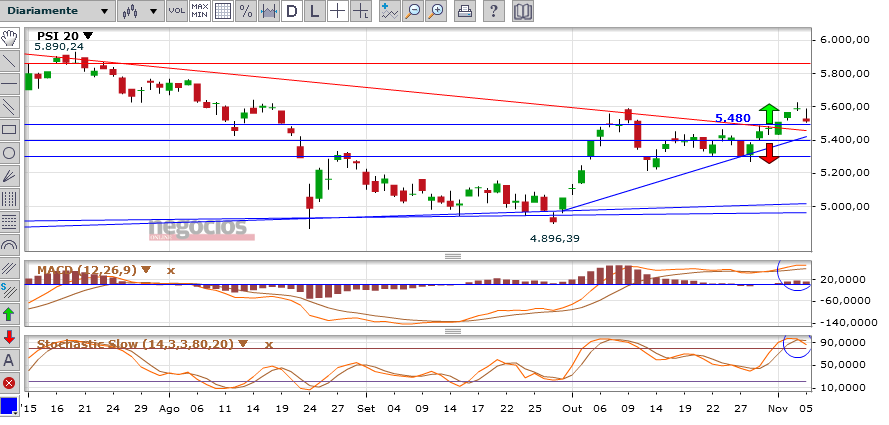Toggle the VOL volume display
Image resolution: width=889 pixels, height=425 pixels.
[176, 11]
